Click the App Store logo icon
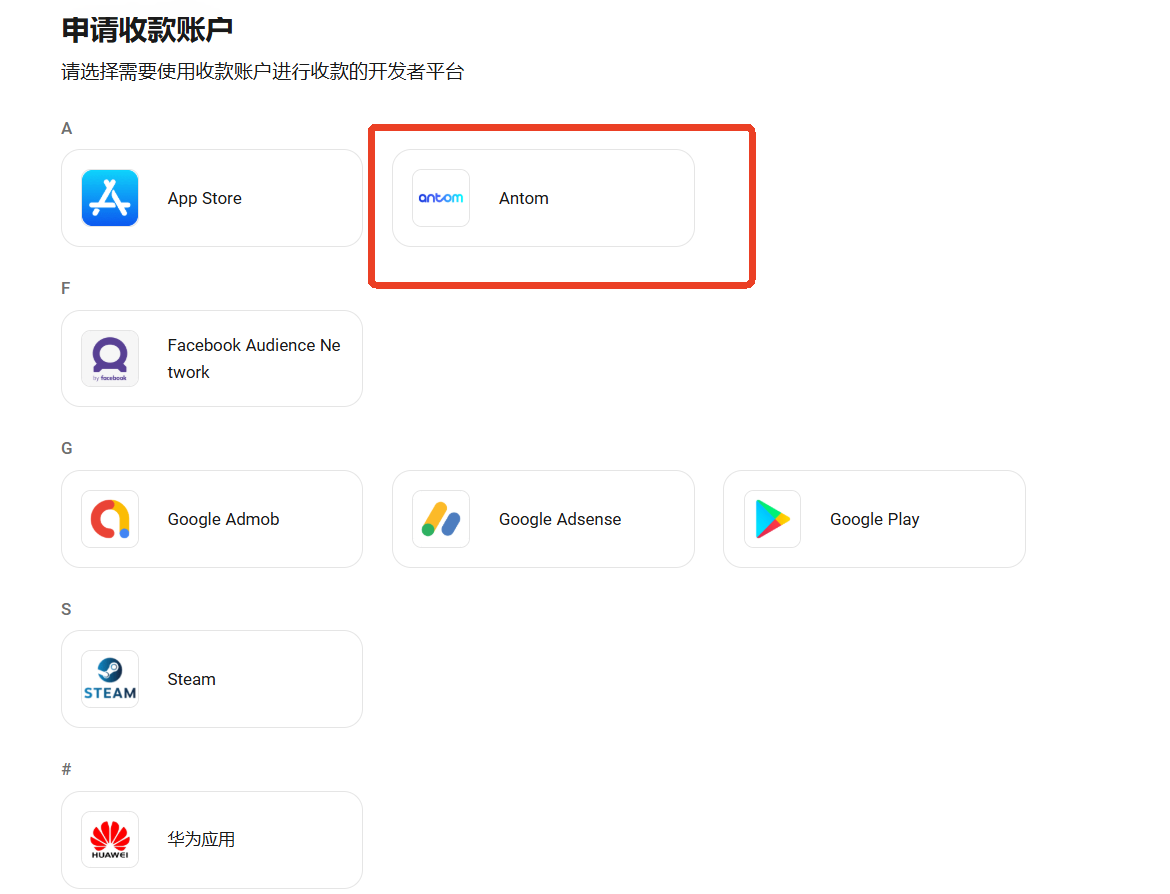 (110, 198)
